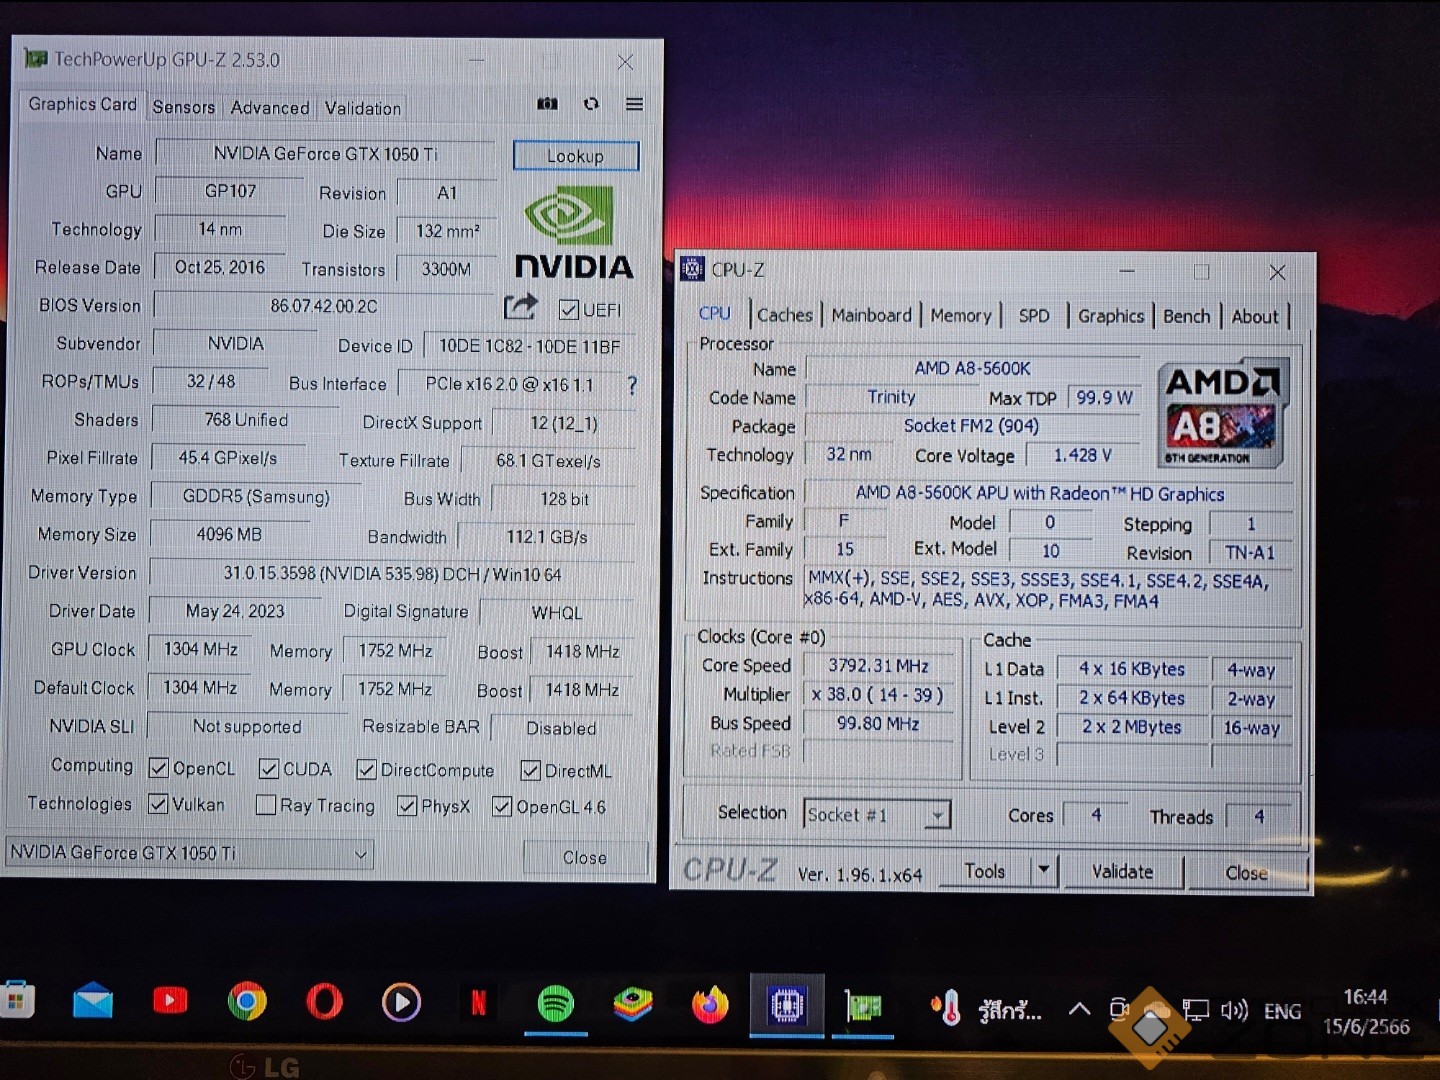The width and height of the screenshot is (1440, 1080).
Task: Open the GPU-Z hamburger menu
Action: (x=634, y=104)
